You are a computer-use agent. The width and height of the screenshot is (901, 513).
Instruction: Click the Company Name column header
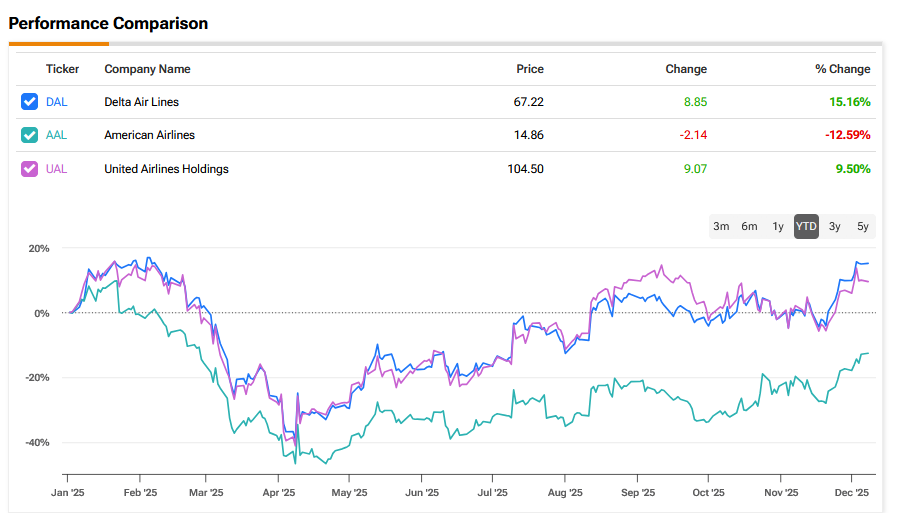click(x=147, y=69)
